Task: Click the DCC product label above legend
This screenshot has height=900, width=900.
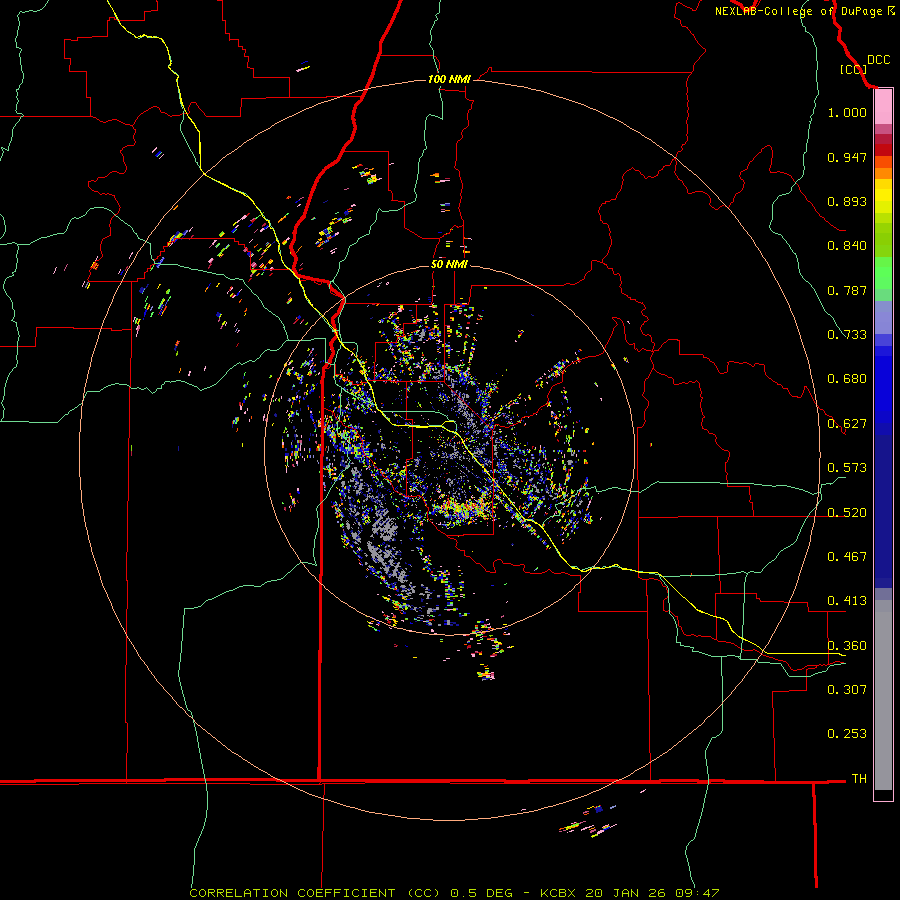Action: (878, 60)
